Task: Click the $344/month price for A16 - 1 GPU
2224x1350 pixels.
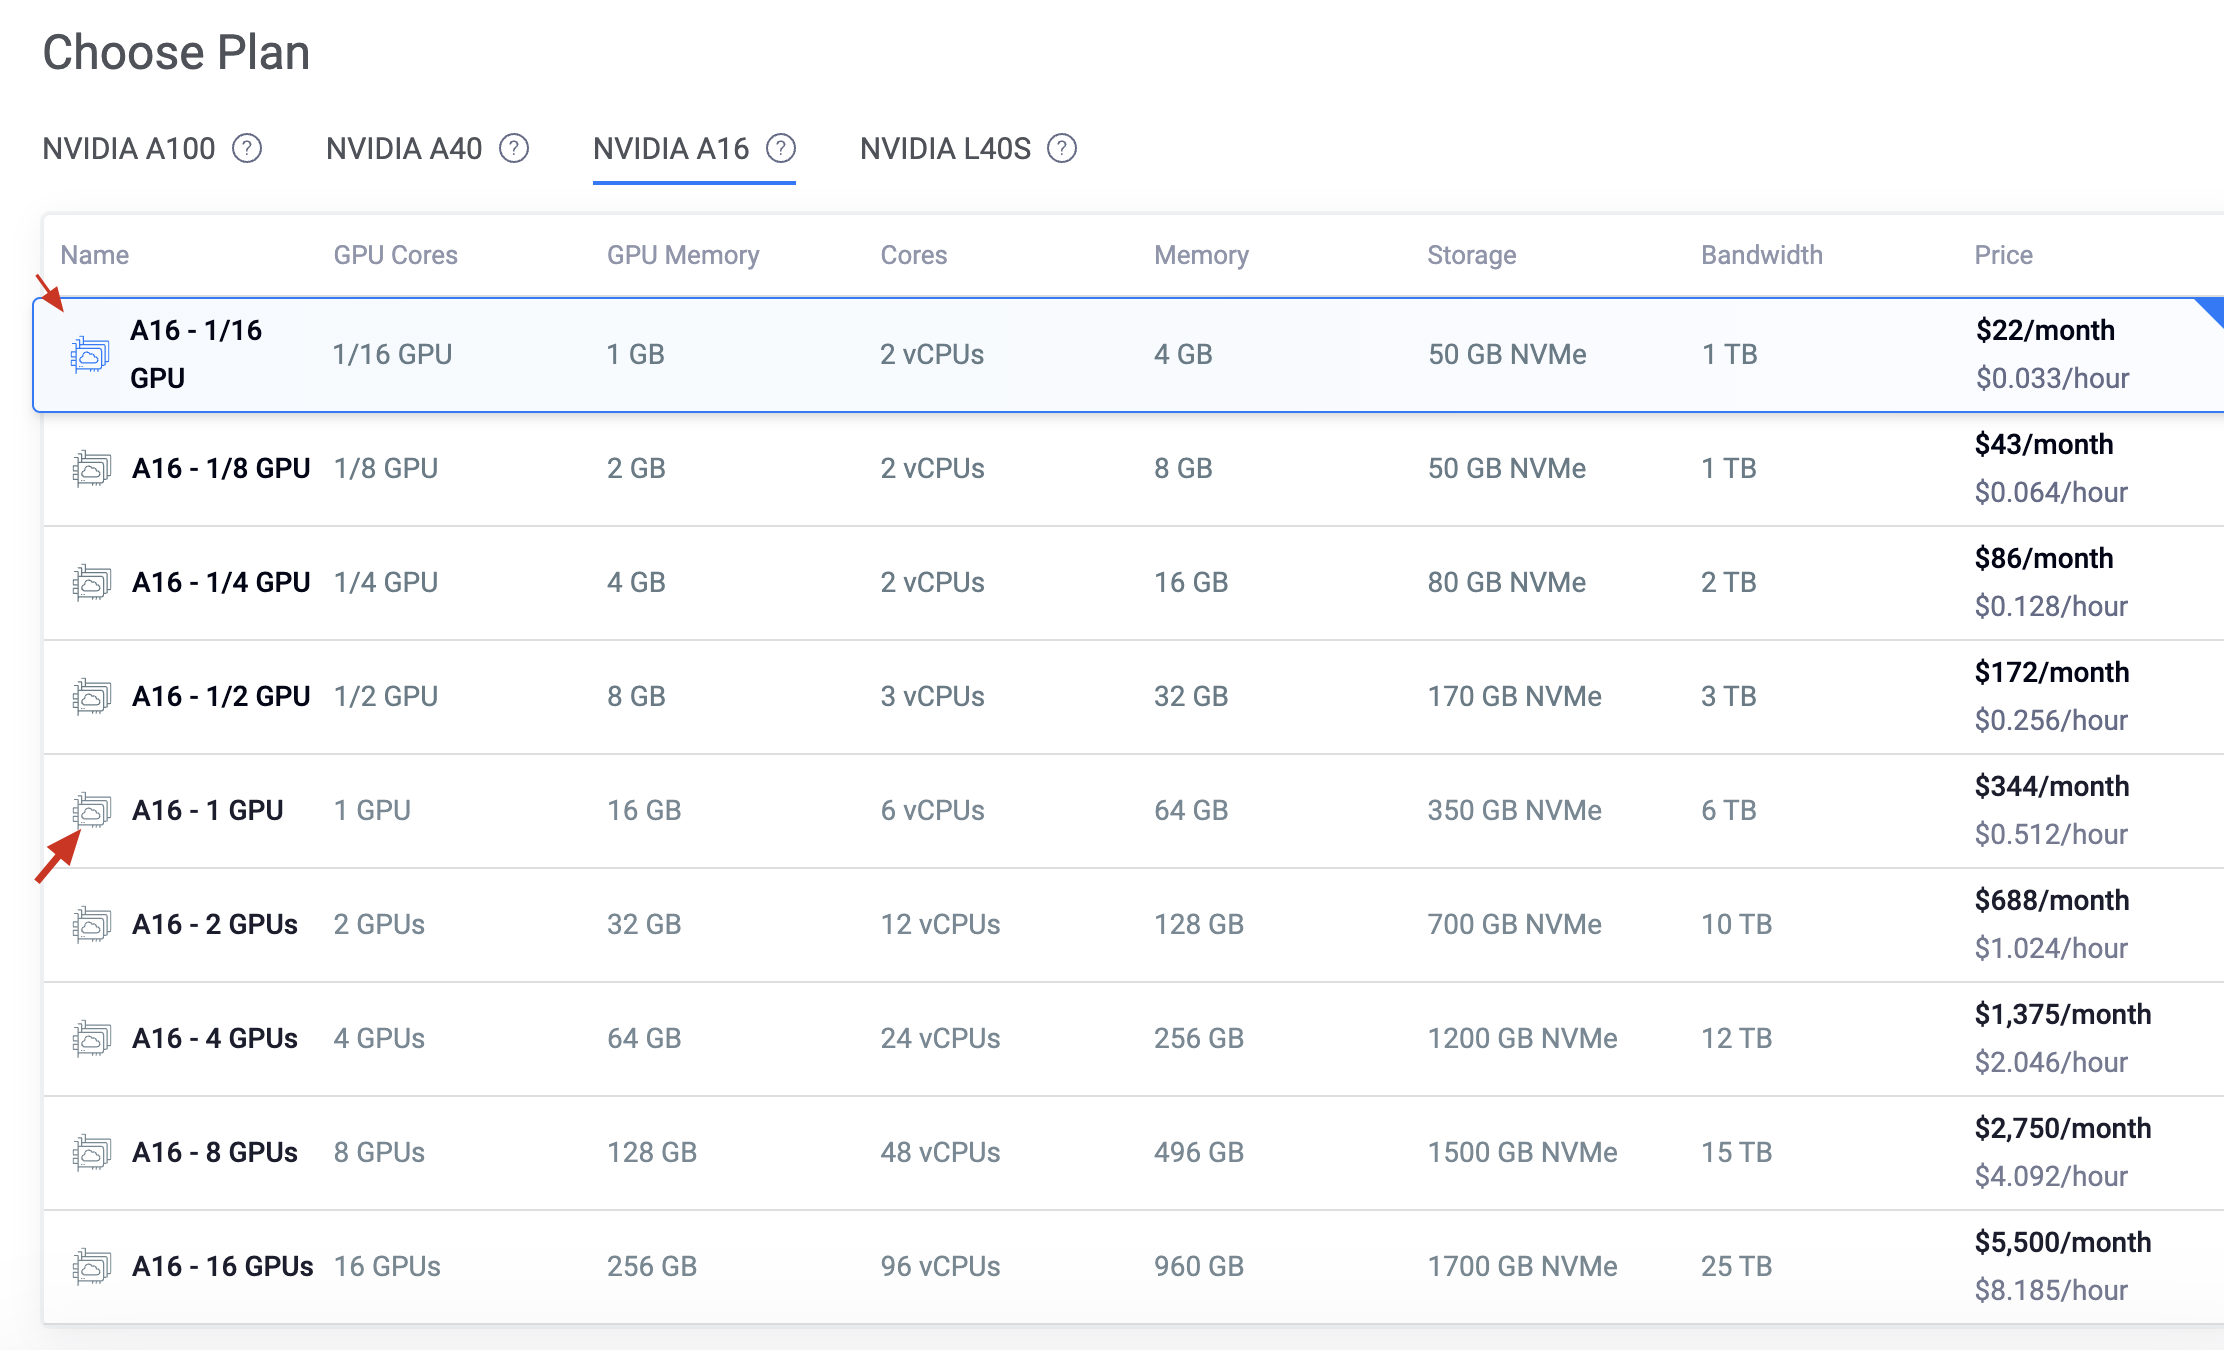Action: (2051, 786)
